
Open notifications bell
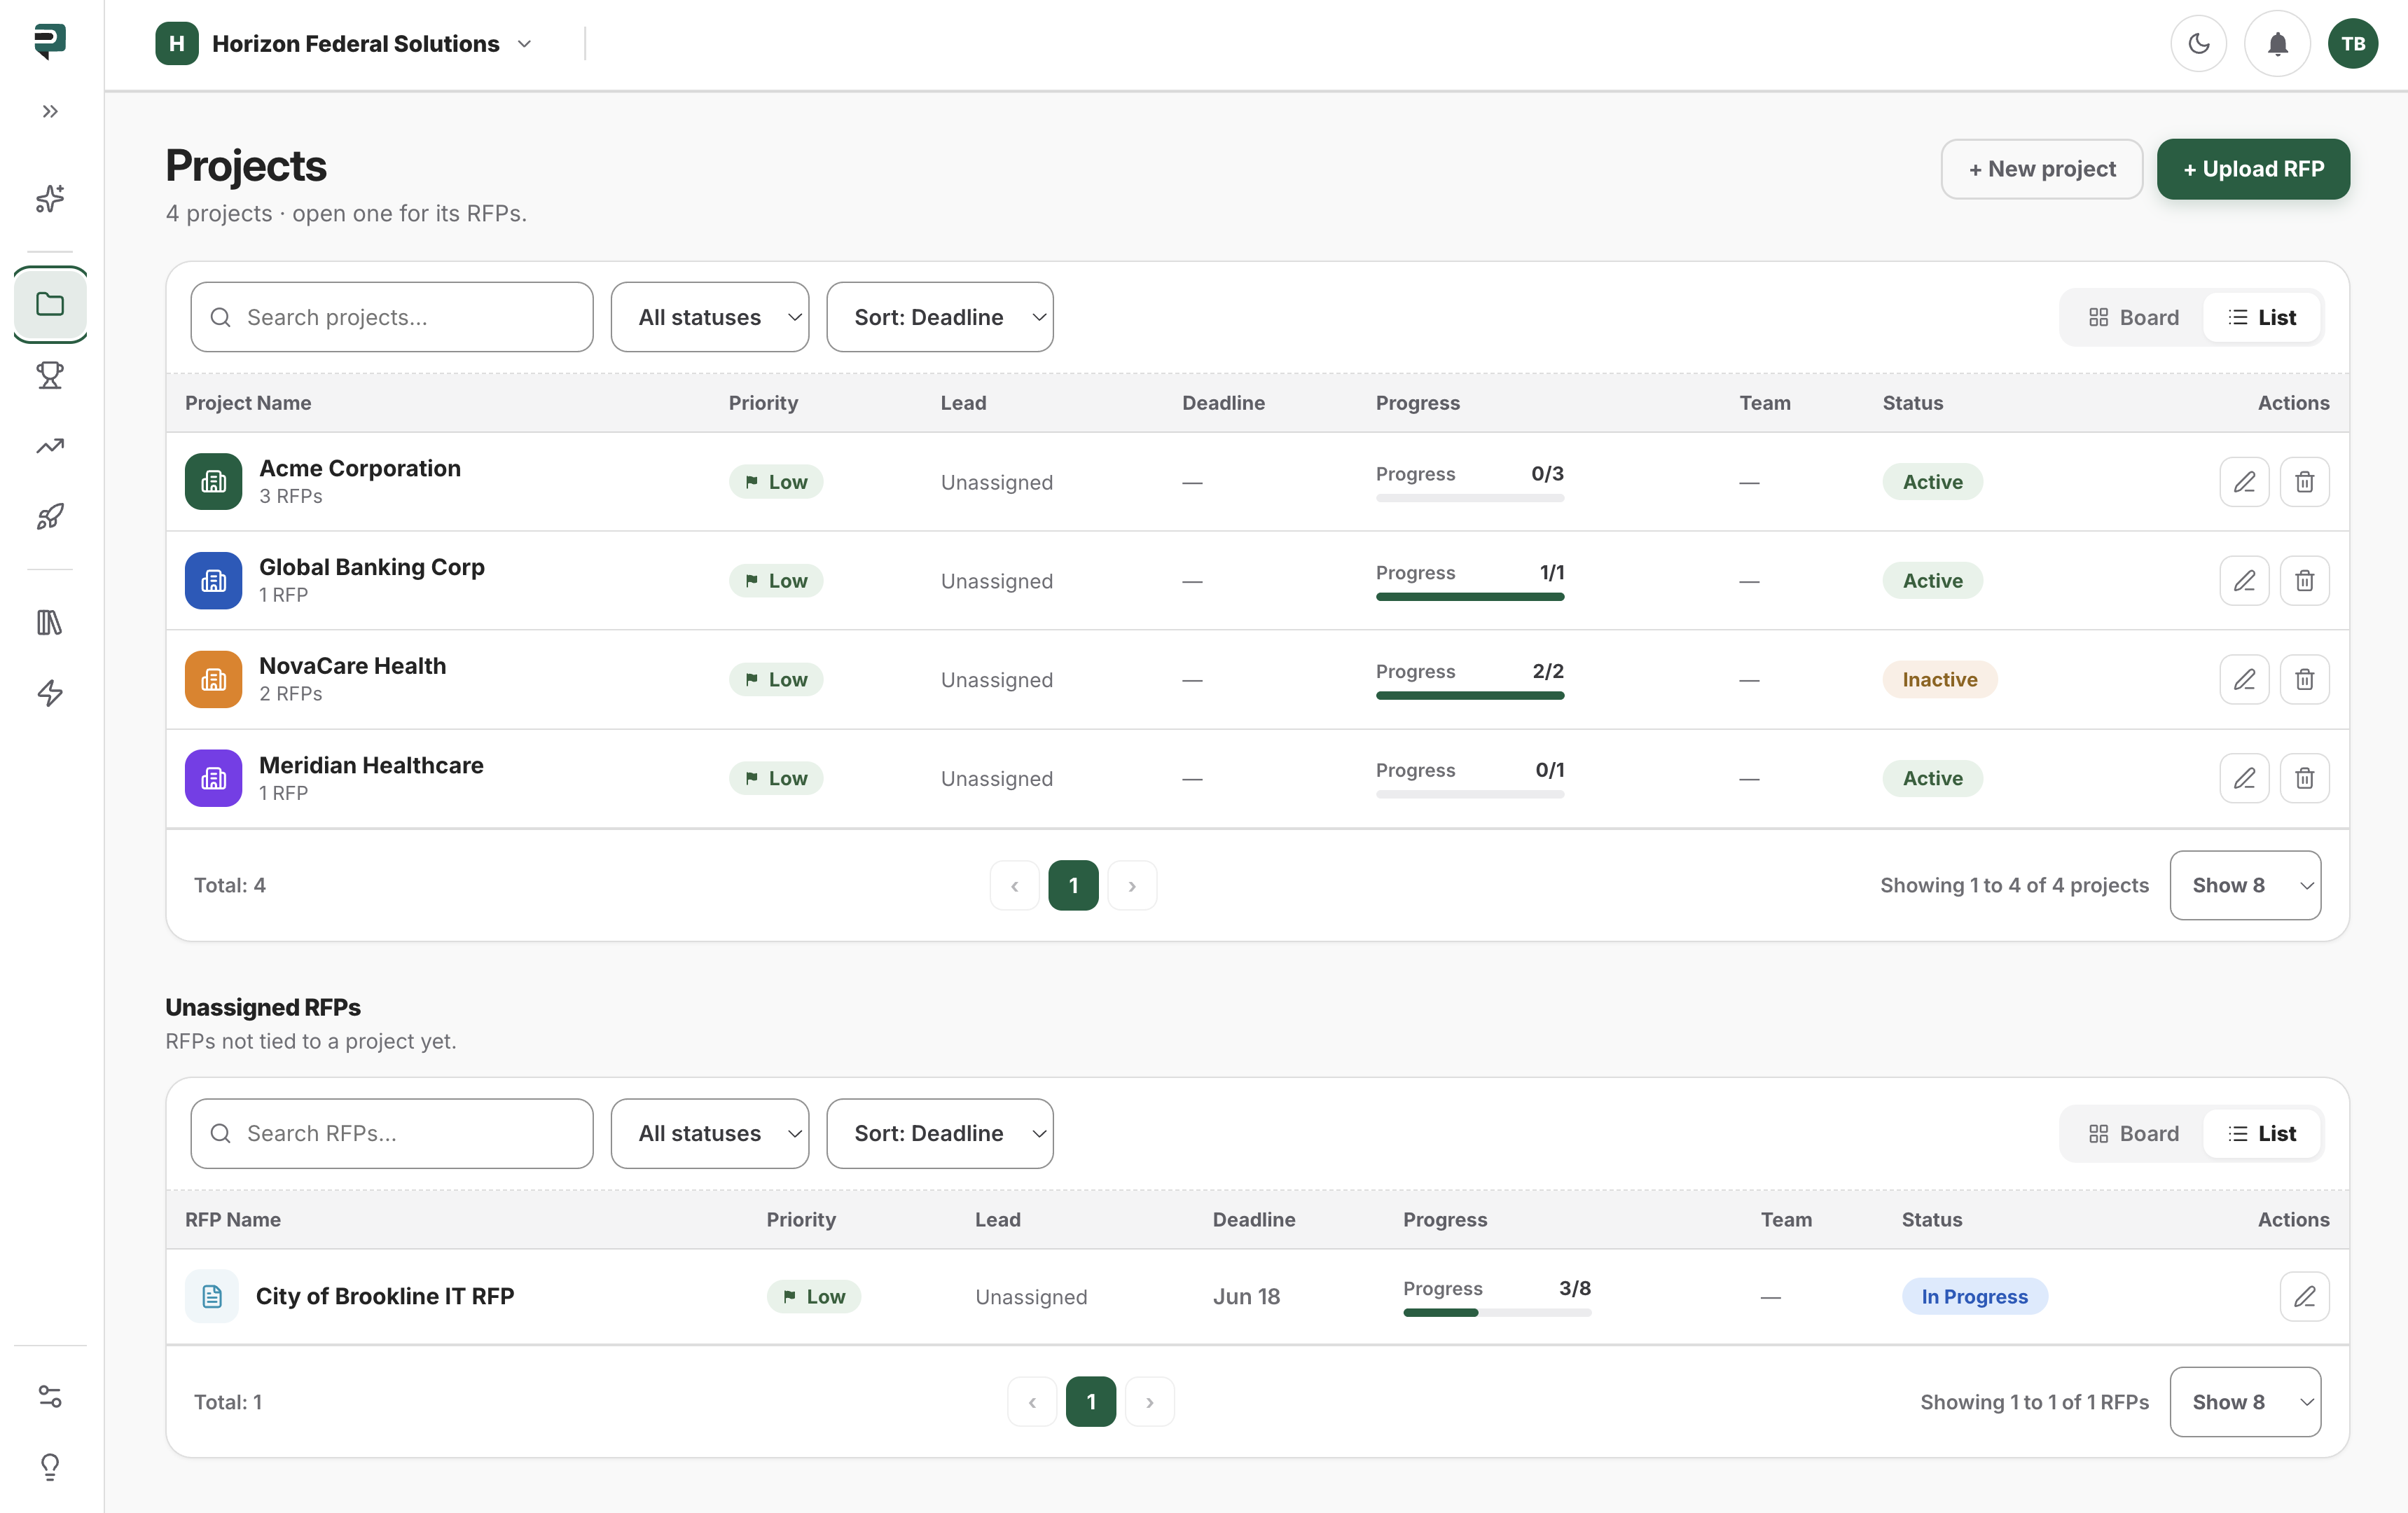(2277, 44)
